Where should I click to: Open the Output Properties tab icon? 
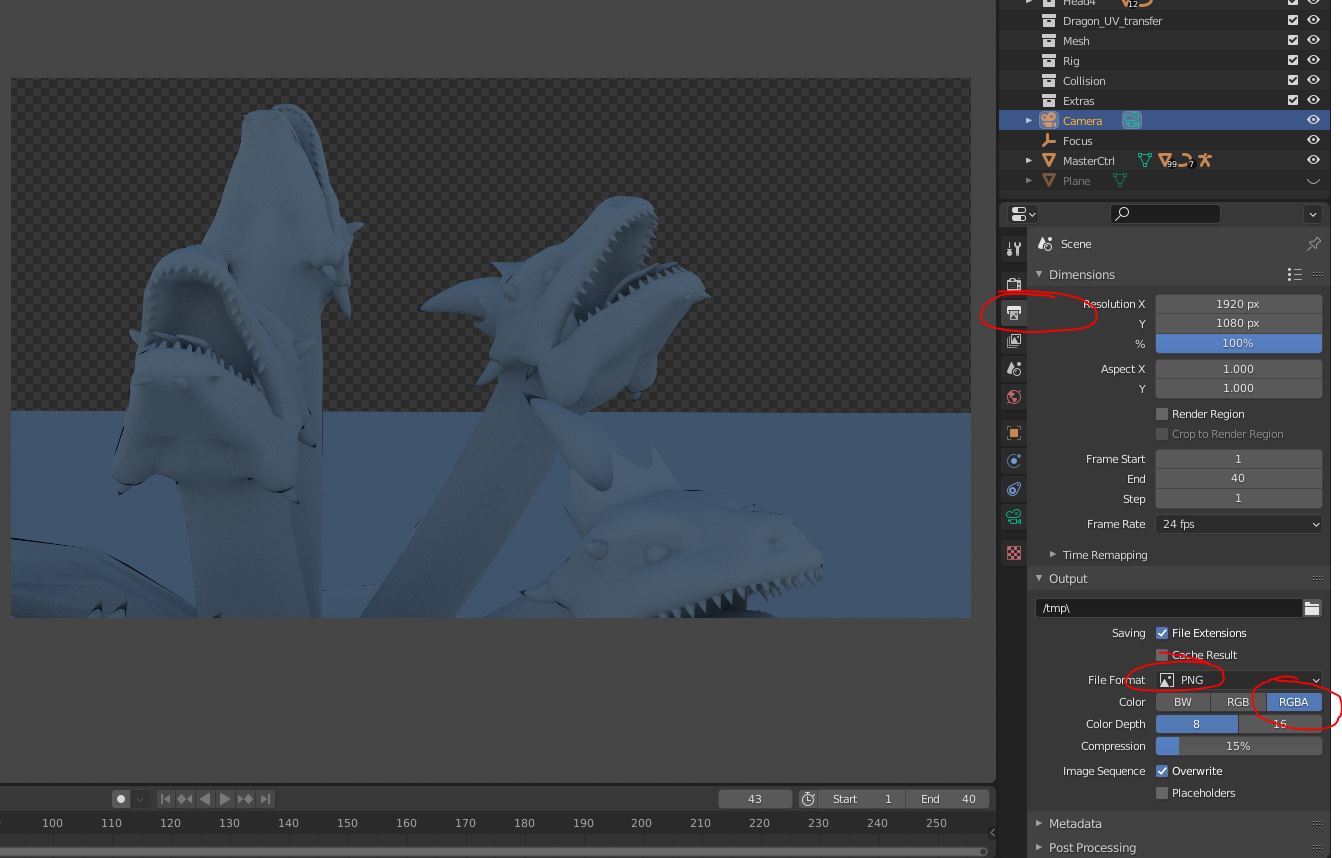coord(1013,313)
